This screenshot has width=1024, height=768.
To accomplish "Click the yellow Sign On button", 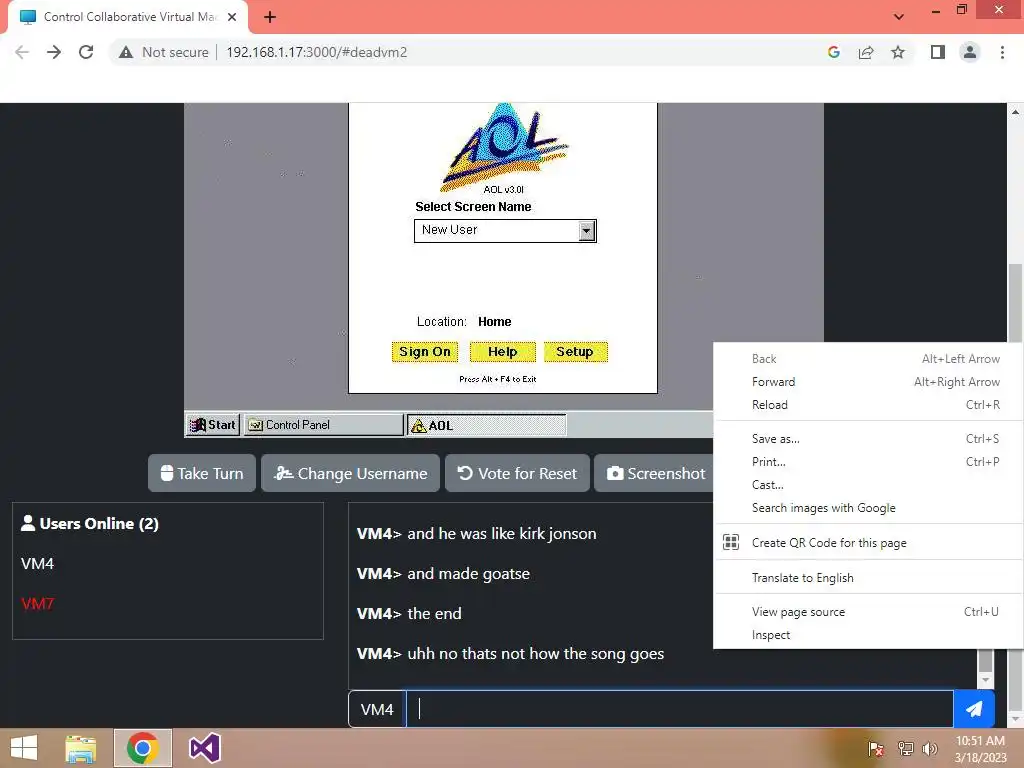I will click(x=424, y=351).
